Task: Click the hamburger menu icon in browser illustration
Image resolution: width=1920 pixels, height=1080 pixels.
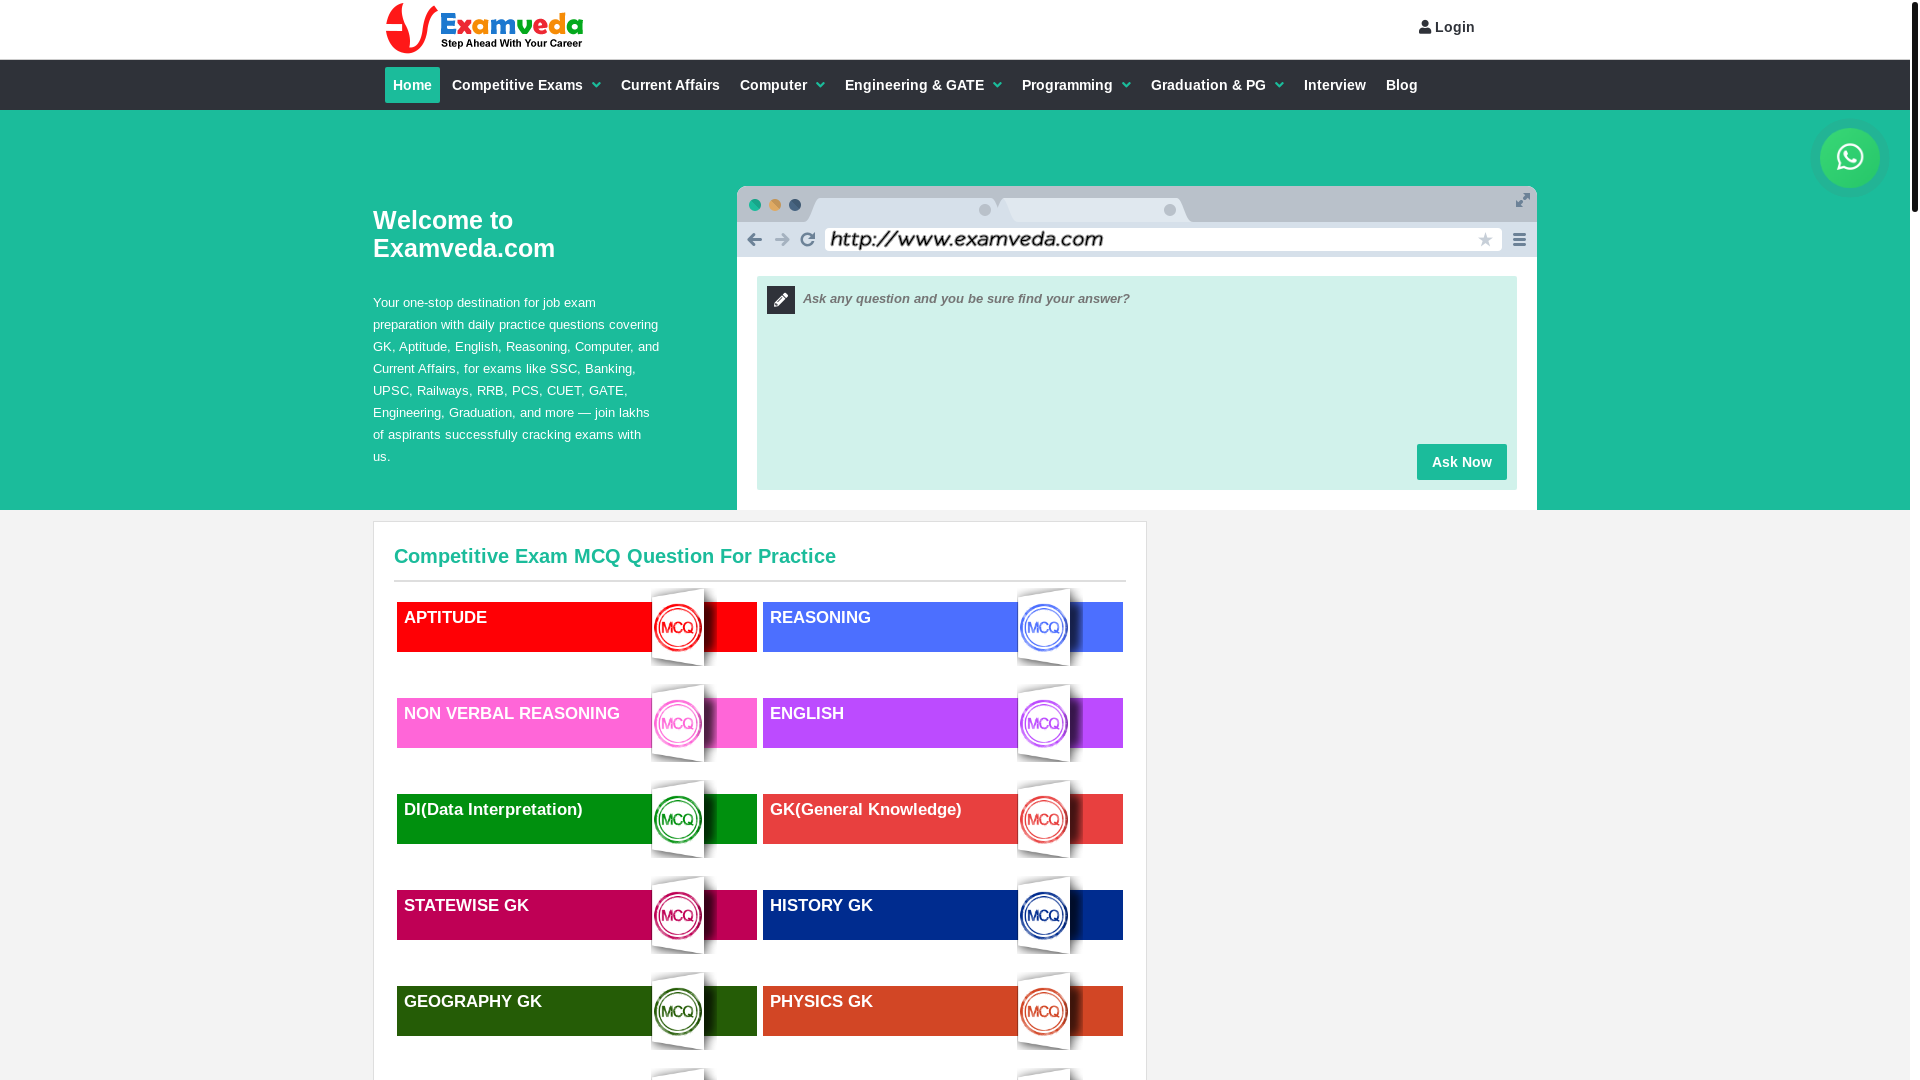Action: tap(1519, 240)
